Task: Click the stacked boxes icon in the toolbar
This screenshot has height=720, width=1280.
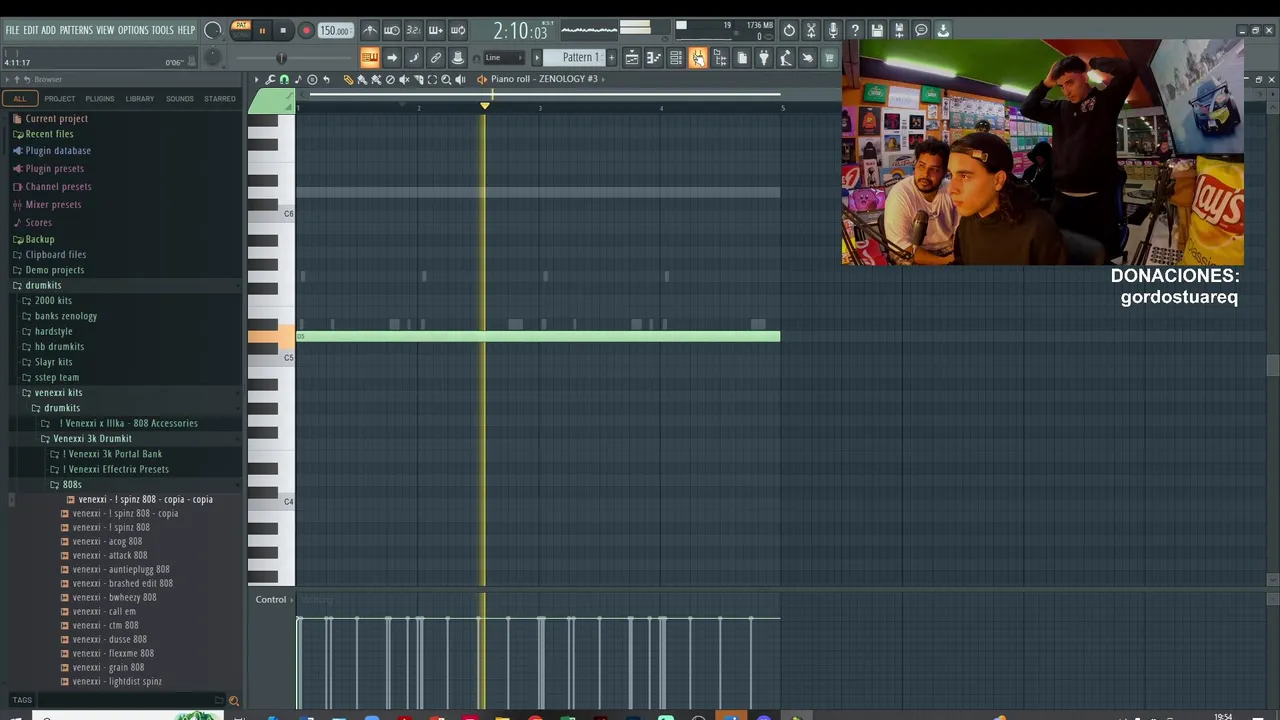Action: (x=720, y=58)
